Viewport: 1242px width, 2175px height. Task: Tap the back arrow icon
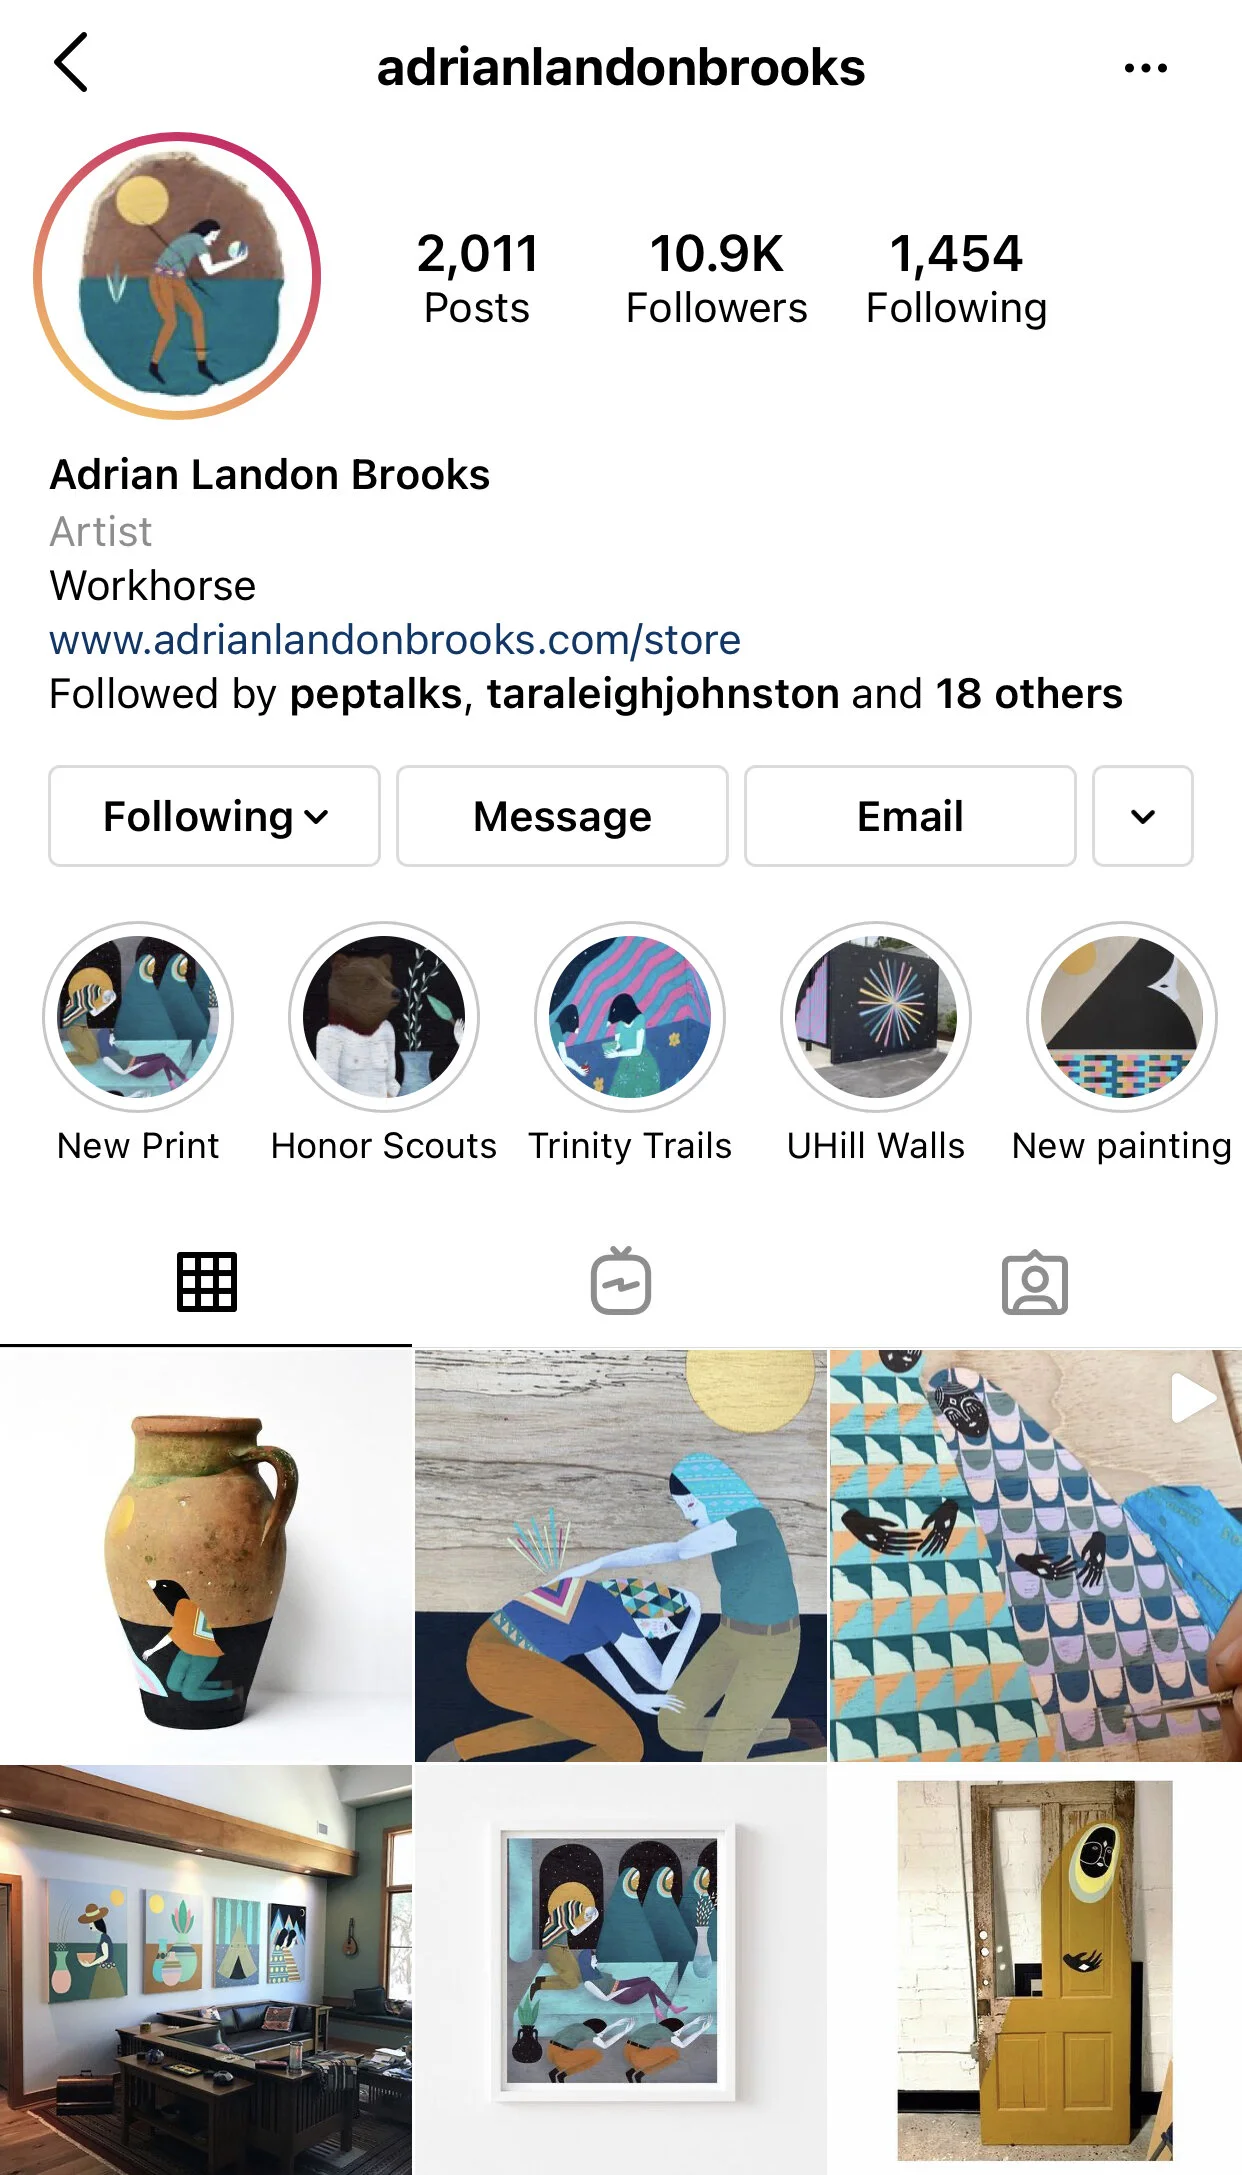pos(71,63)
